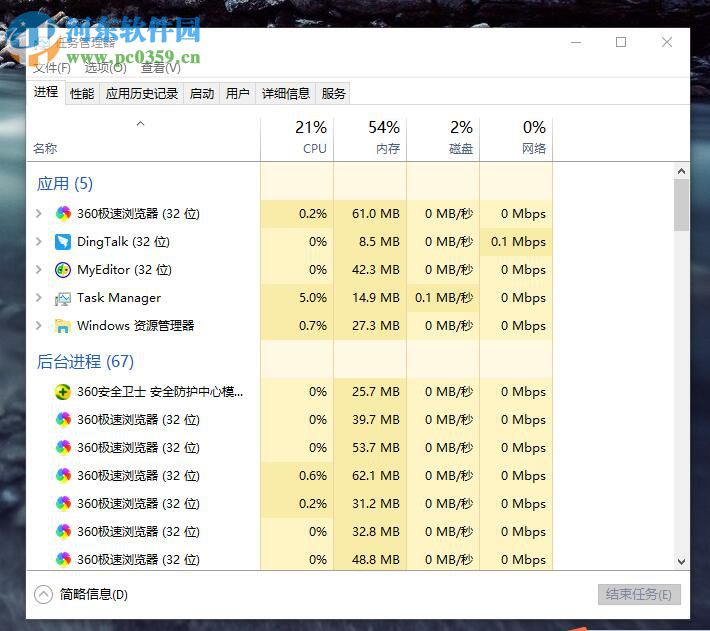Click the 14.9 MB memory cell
This screenshot has width=710, height=631.
point(370,298)
